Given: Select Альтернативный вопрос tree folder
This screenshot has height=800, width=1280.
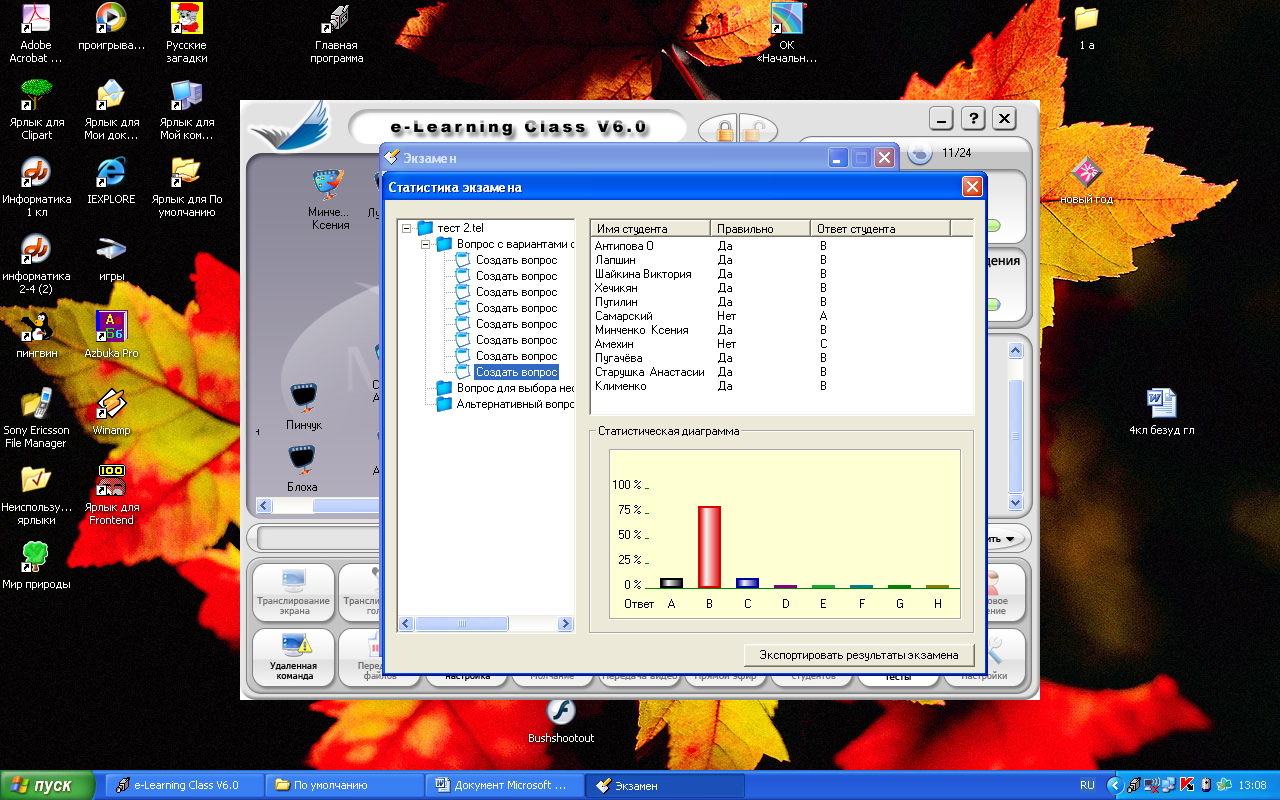Looking at the screenshot, I should coord(505,404).
